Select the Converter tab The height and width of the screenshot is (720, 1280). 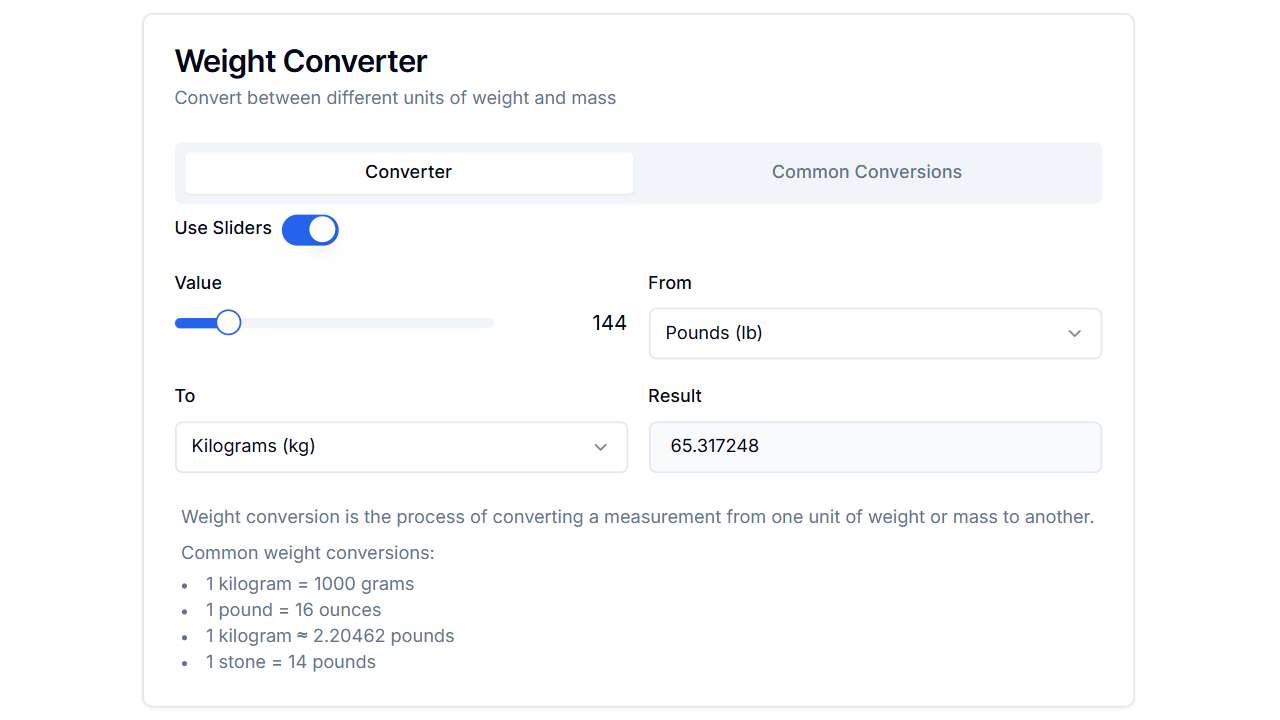pos(408,172)
